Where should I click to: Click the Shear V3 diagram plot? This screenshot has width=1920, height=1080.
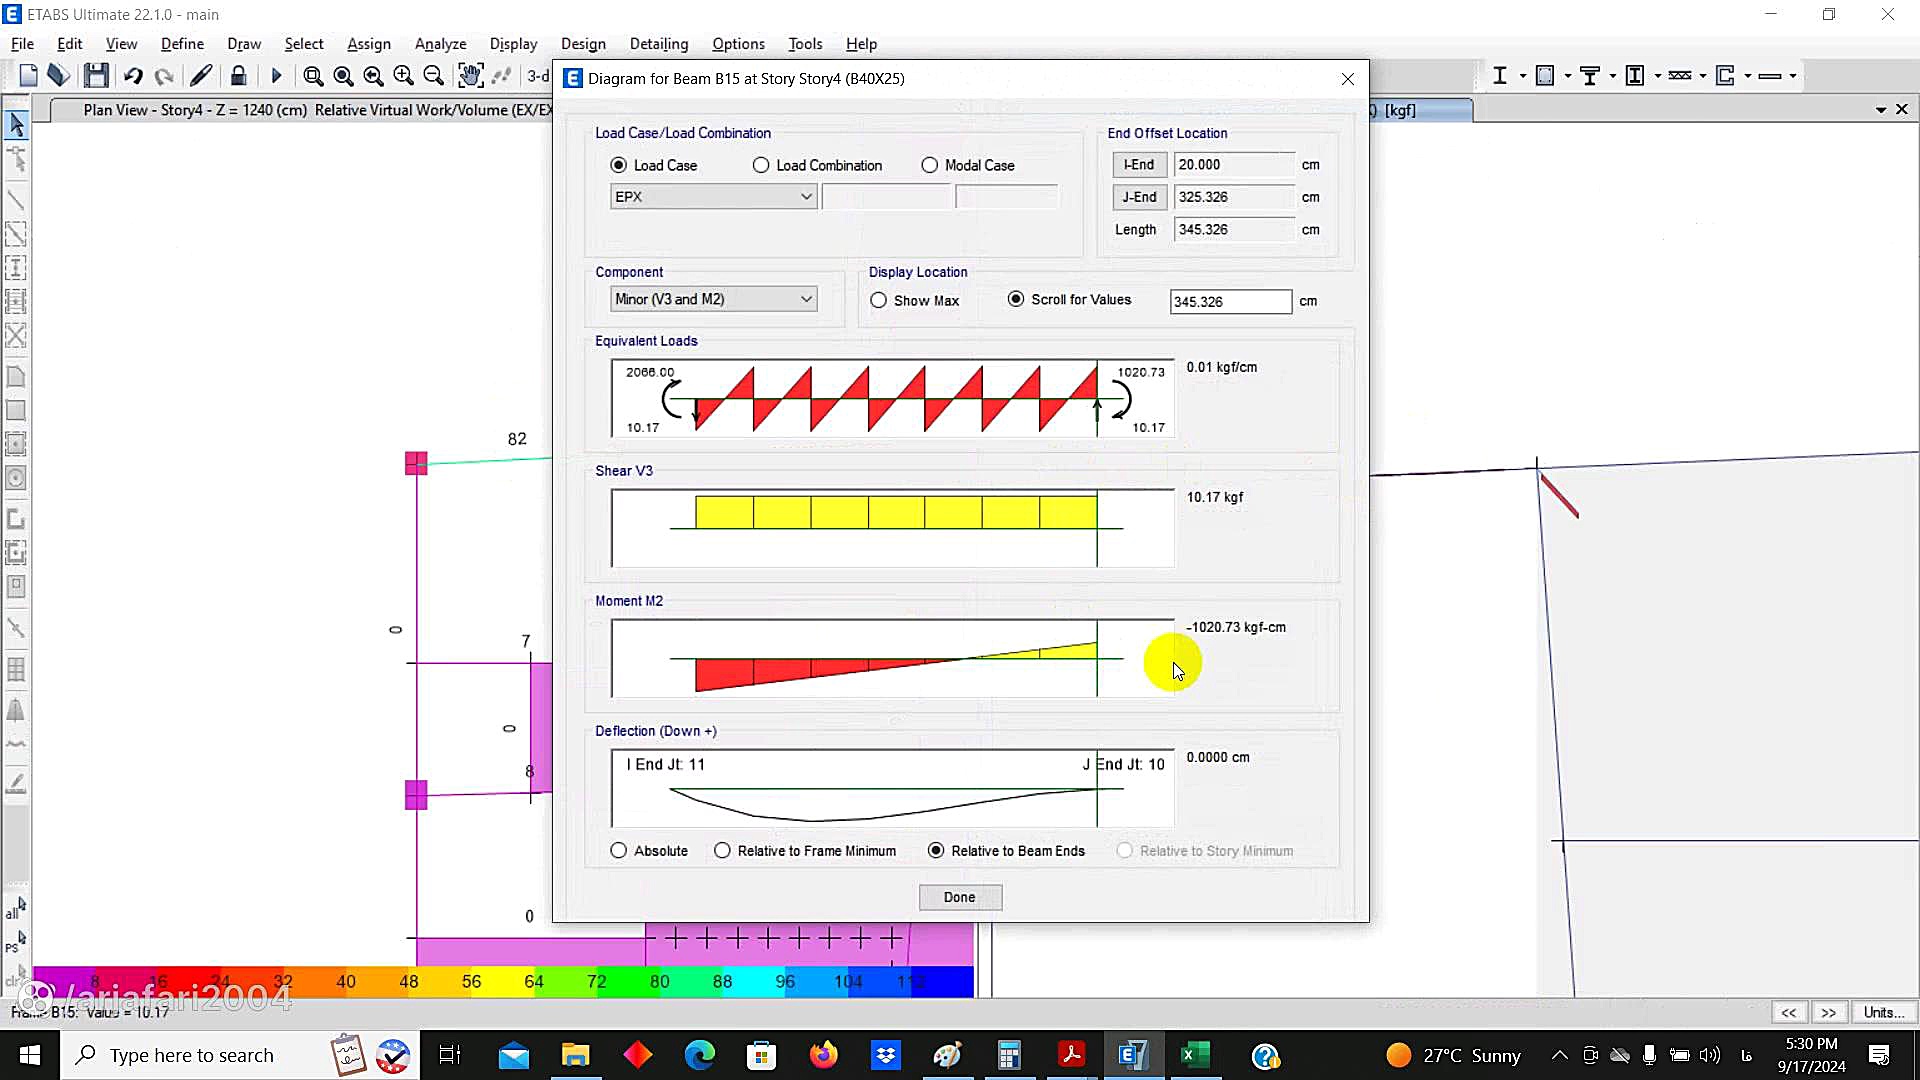tap(893, 528)
